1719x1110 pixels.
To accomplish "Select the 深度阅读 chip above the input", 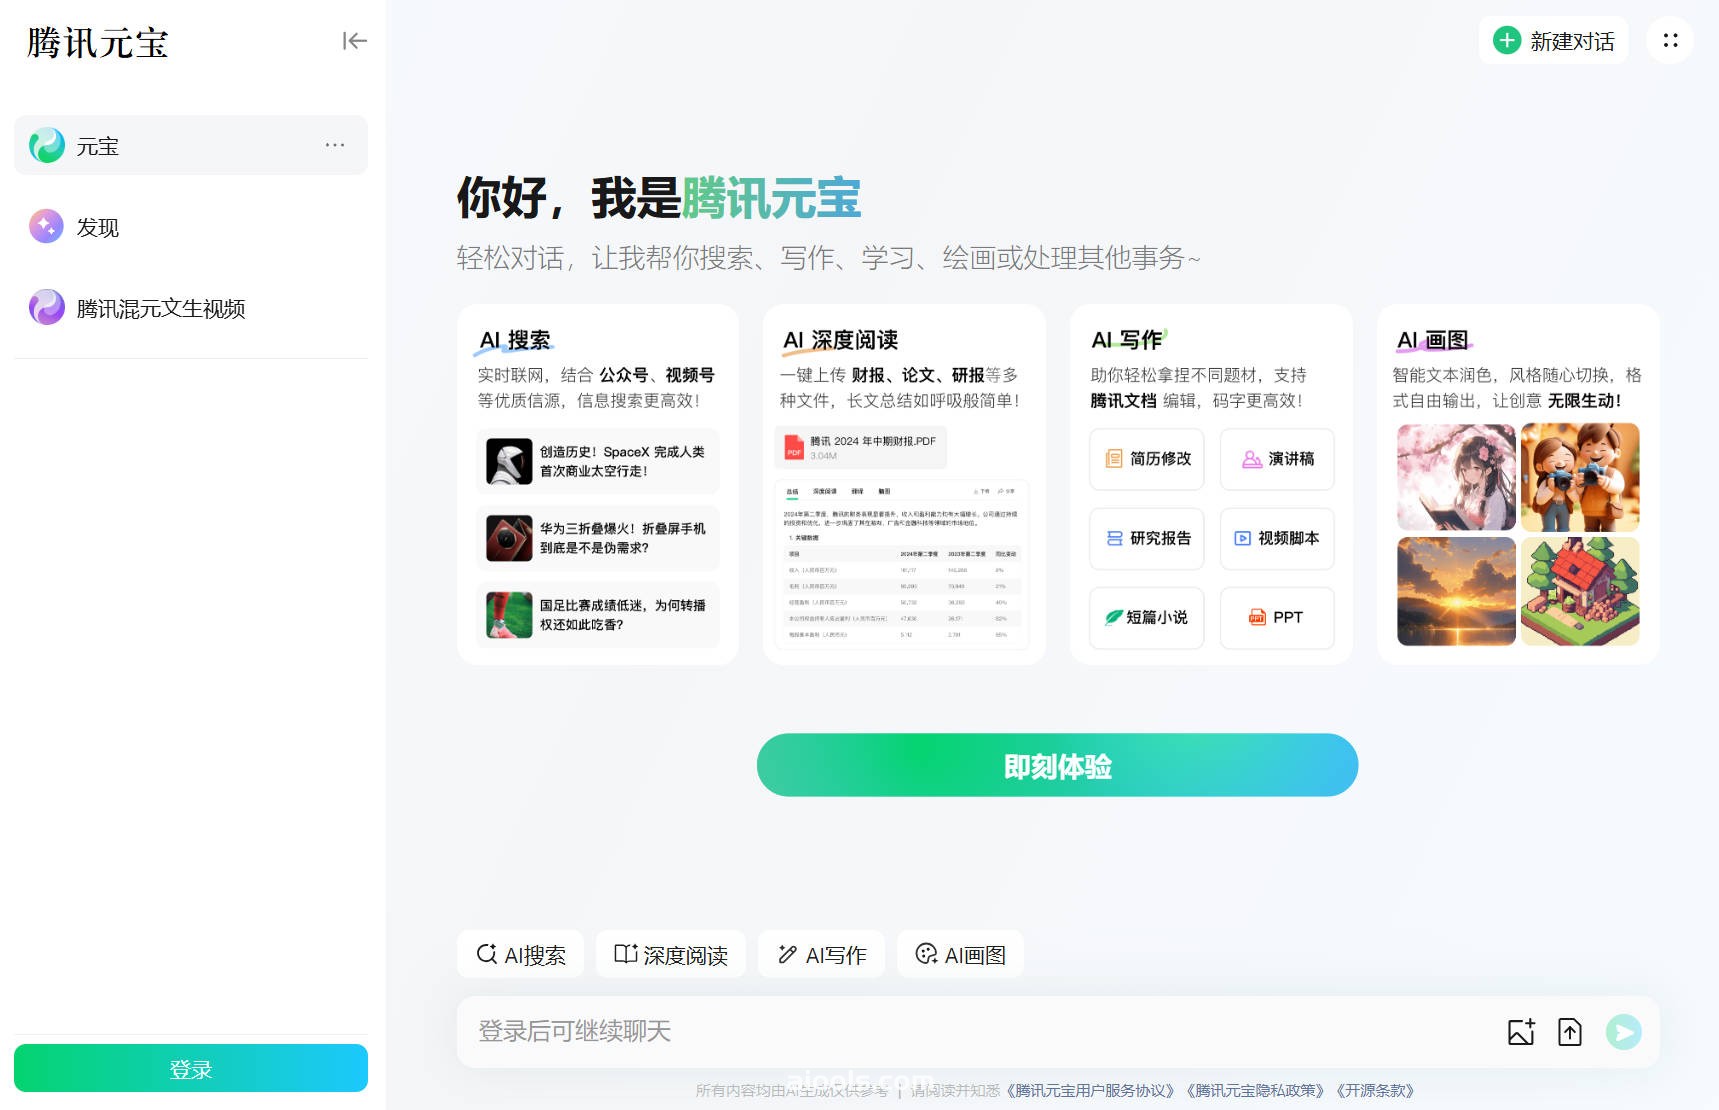I will click(x=671, y=955).
